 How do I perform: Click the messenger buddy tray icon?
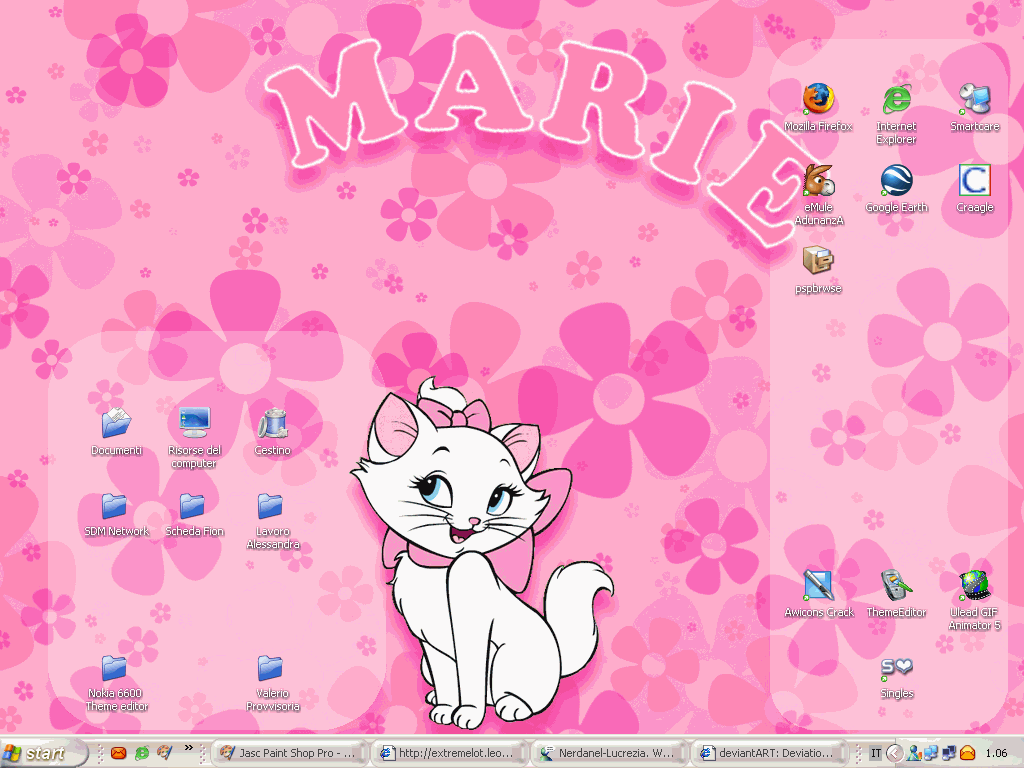914,753
